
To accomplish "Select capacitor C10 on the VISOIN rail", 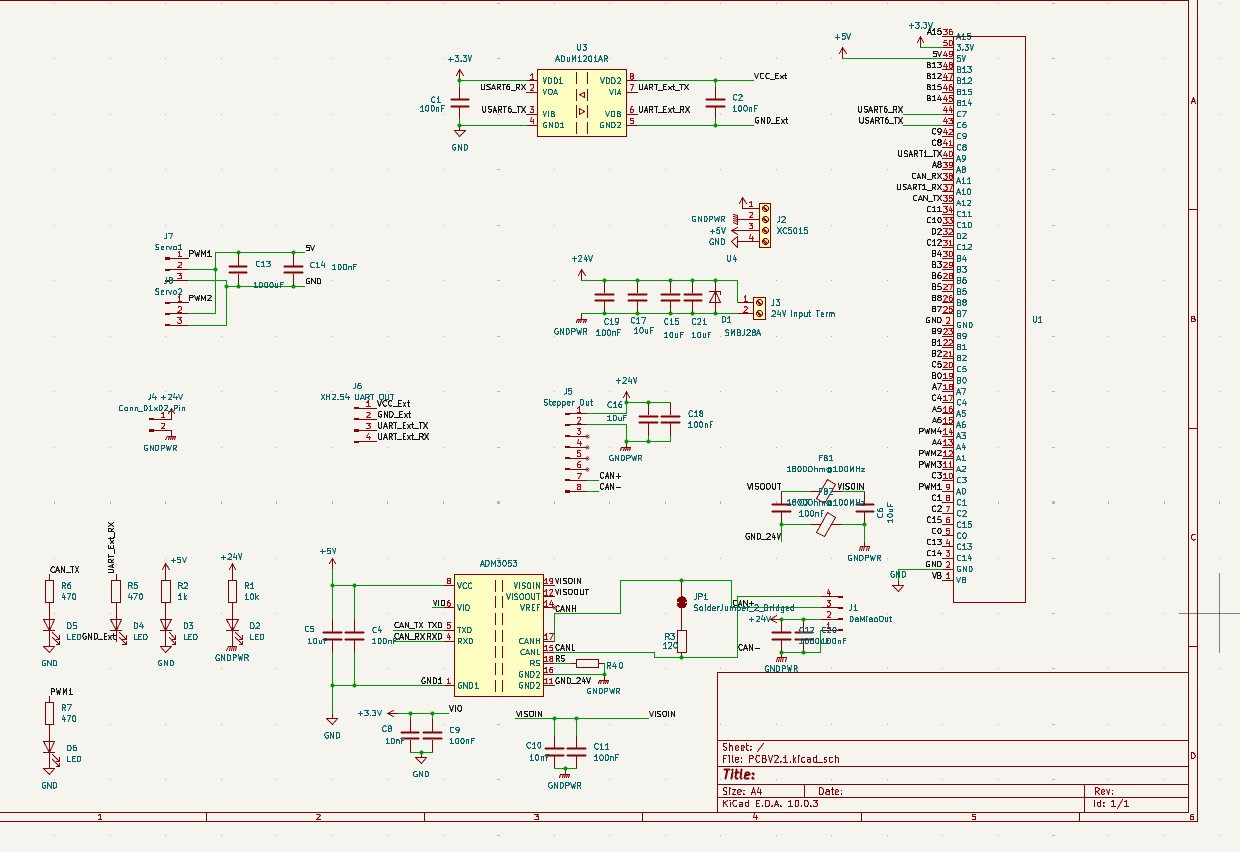I will click(554, 752).
